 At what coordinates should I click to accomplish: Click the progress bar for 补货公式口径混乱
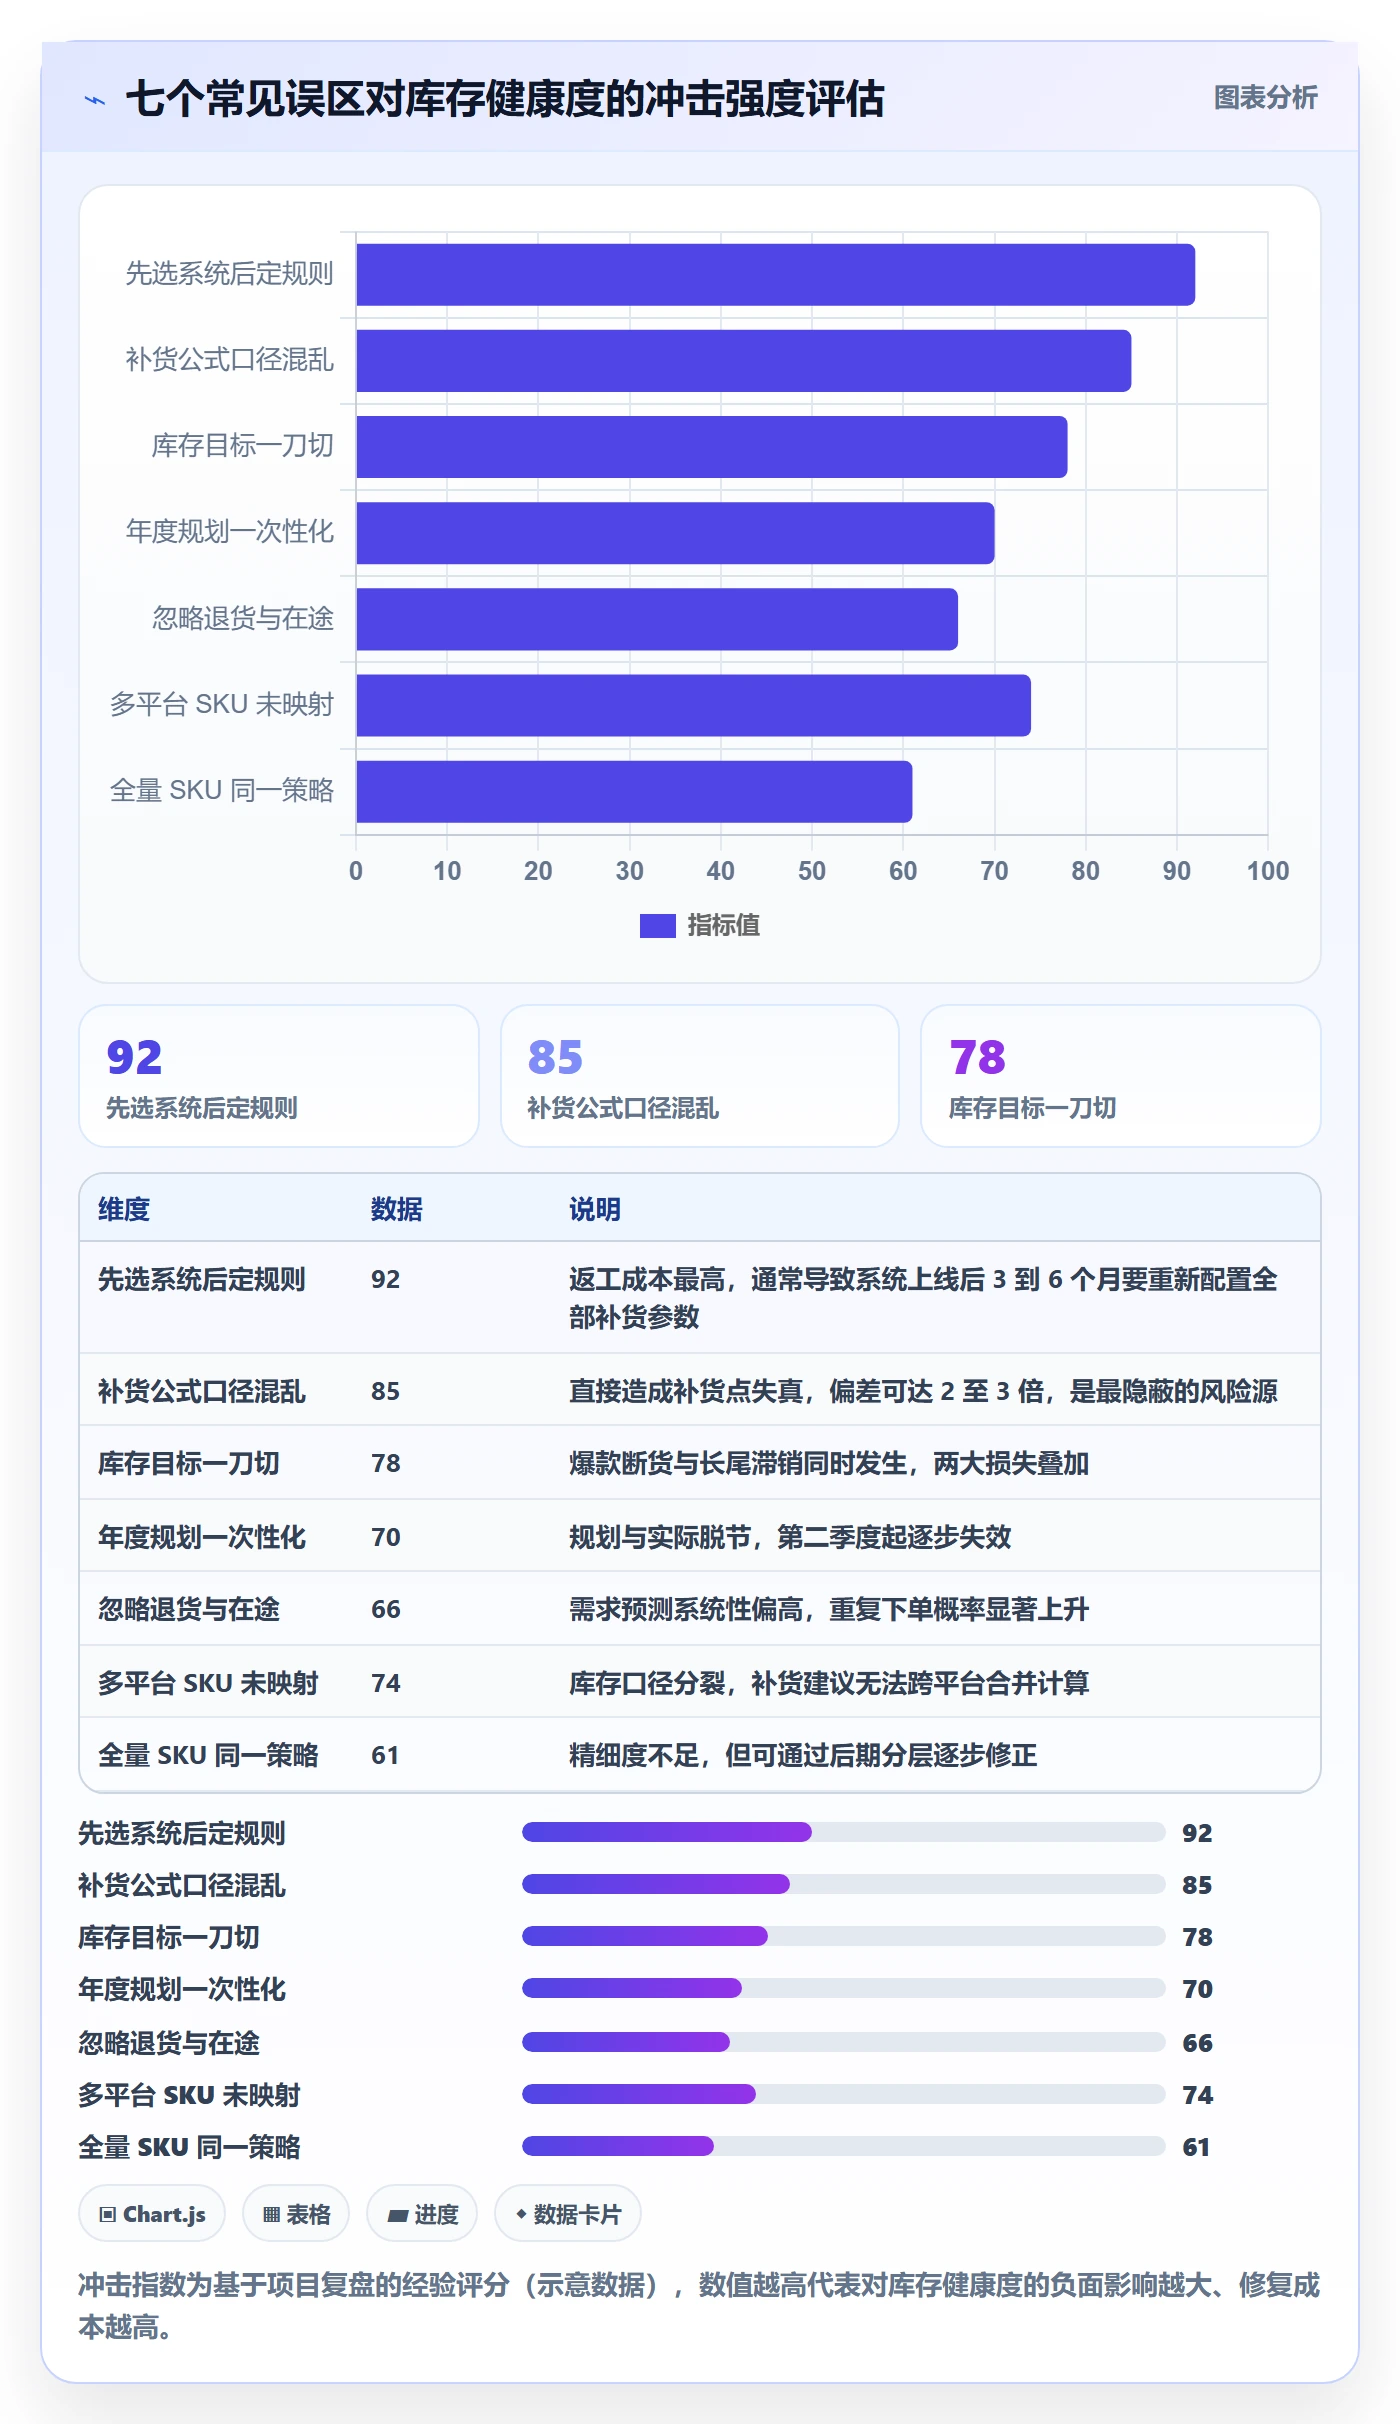843,1884
